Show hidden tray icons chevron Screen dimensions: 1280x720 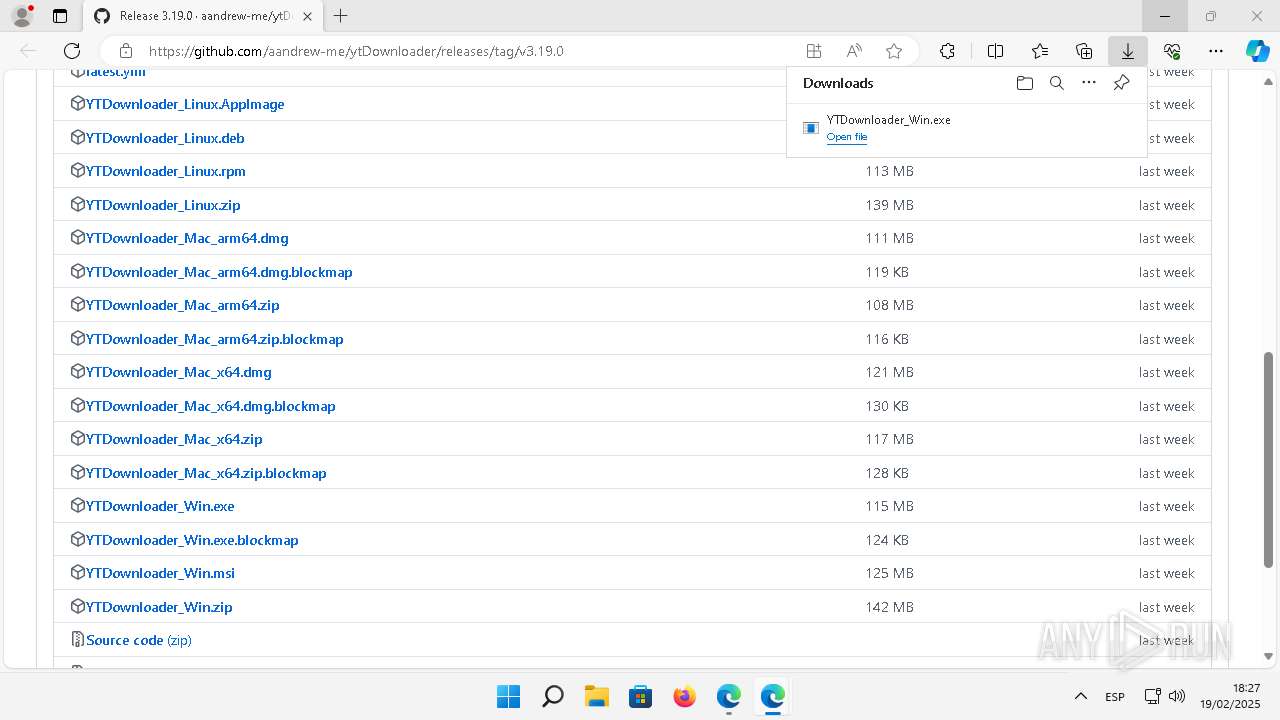1080,696
